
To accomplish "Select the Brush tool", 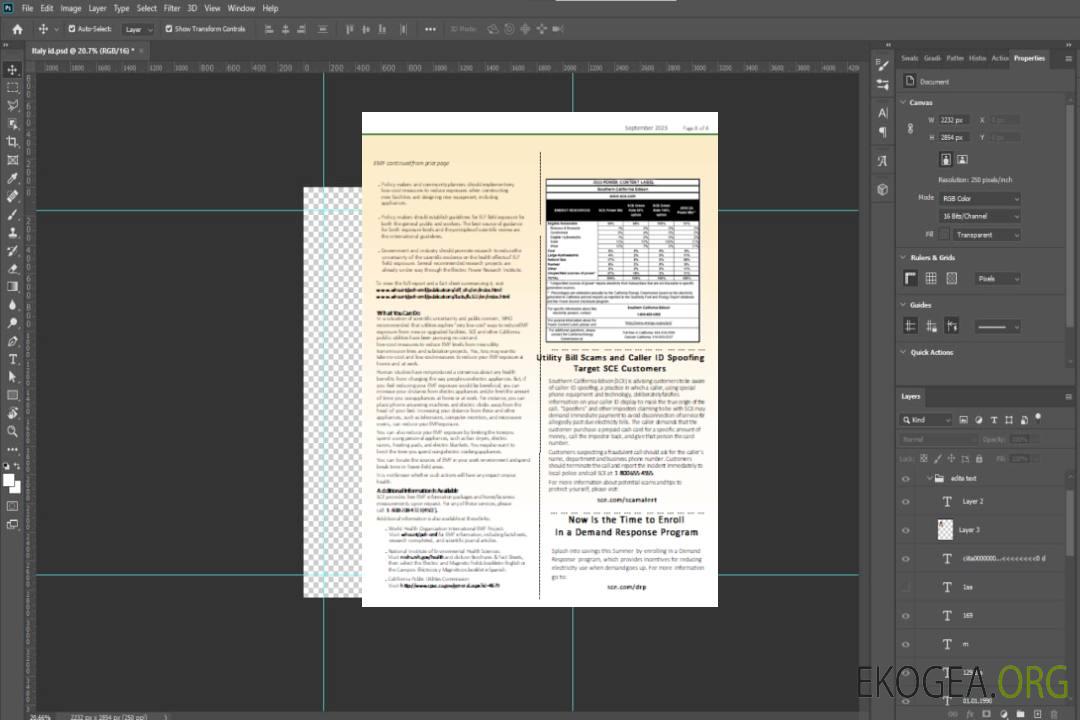I will pos(12,214).
